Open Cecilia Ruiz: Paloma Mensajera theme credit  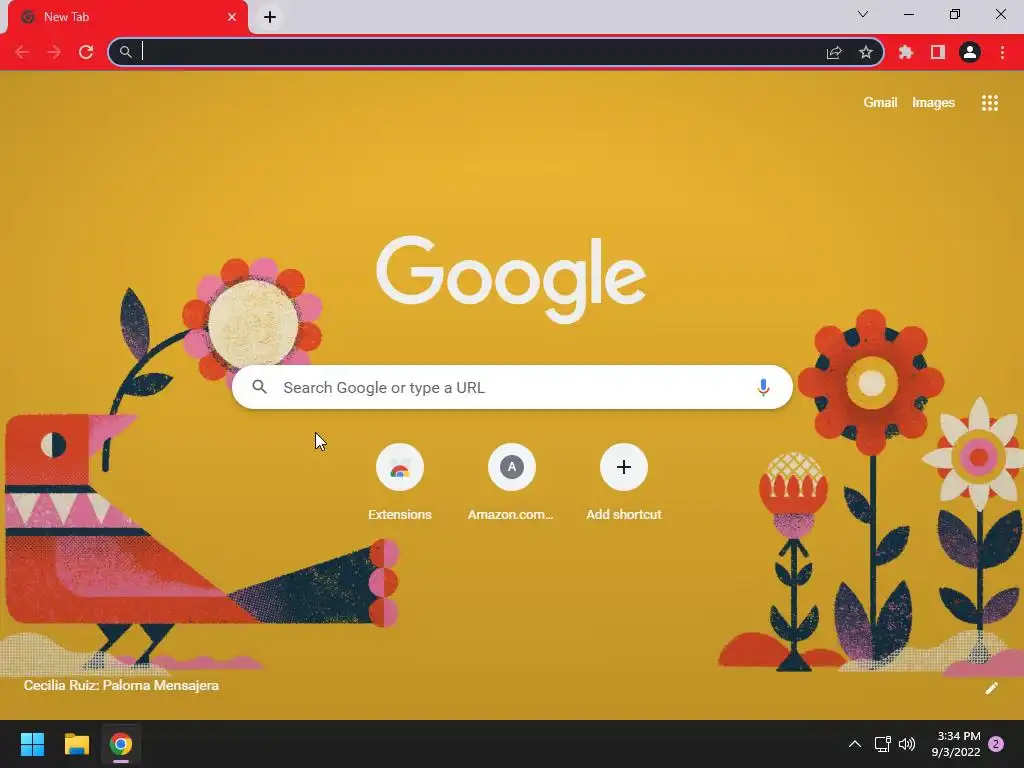[x=121, y=685]
